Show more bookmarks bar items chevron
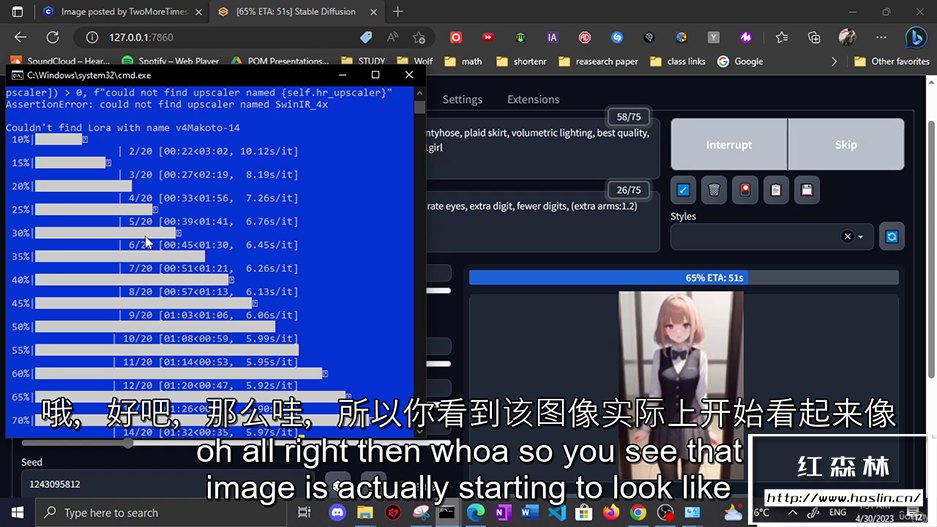The height and width of the screenshot is (527, 937). (834, 61)
